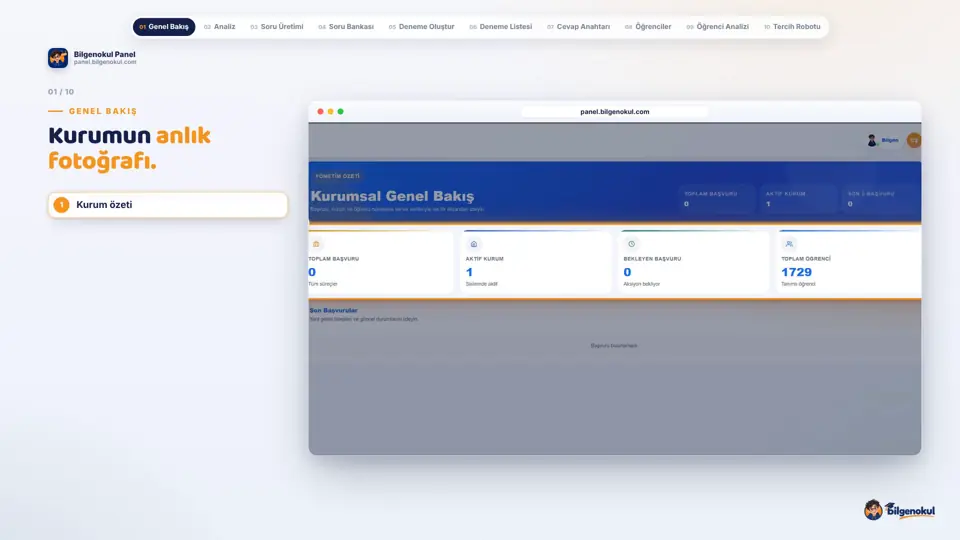Image resolution: width=960 pixels, height=540 pixels.
Task: Click the Toplam Öğrenci people icon
Action: pyautogui.click(x=789, y=244)
